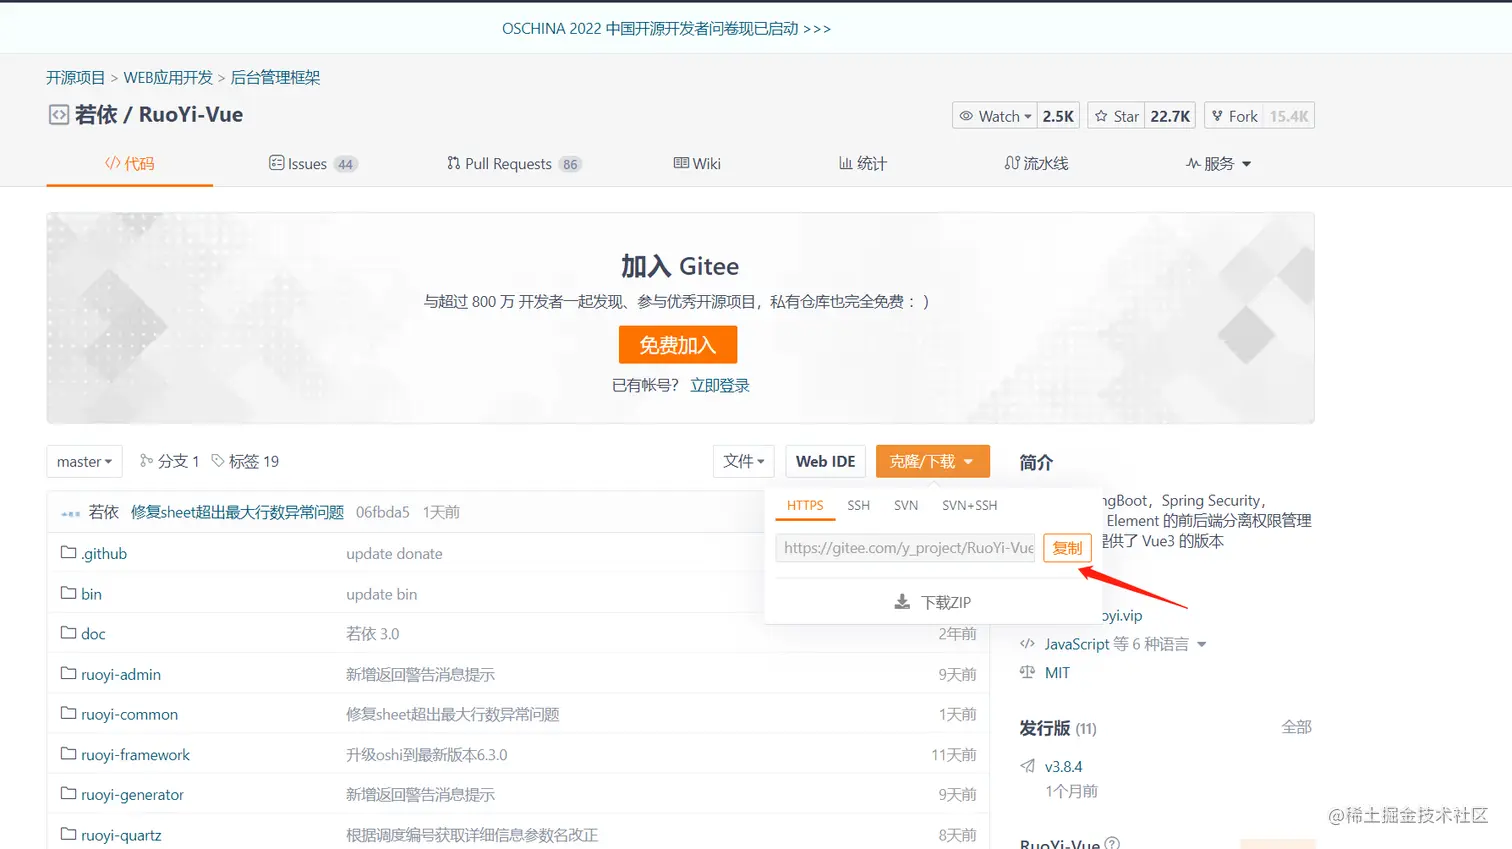Viewport: 1512px width, 849px height.
Task: Click the 下载ZIP button
Action: 932,602
